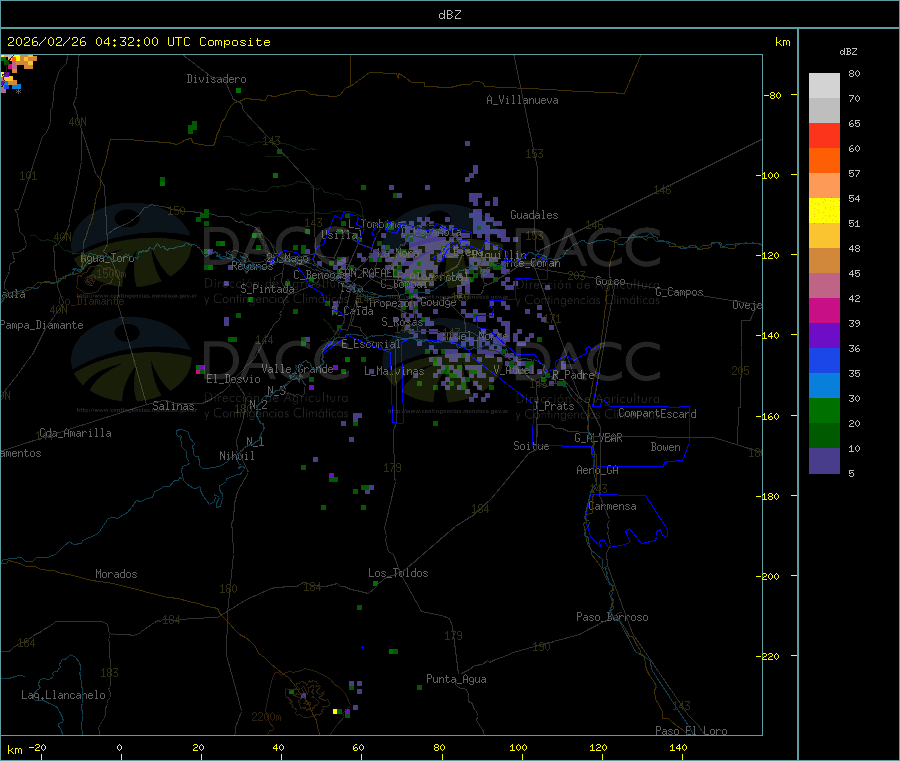
Task: Click the S_Rosas label
Action: coord(402,323)
